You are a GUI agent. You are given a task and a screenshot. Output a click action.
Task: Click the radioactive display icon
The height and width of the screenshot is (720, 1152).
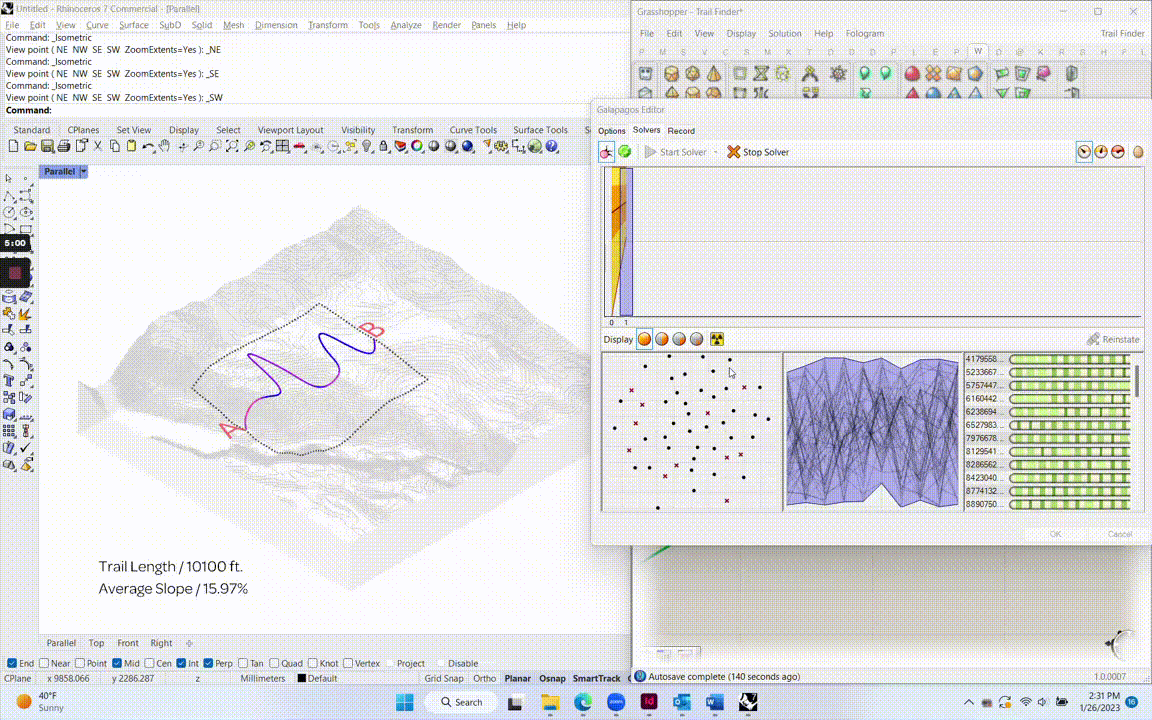coord(716,339)
